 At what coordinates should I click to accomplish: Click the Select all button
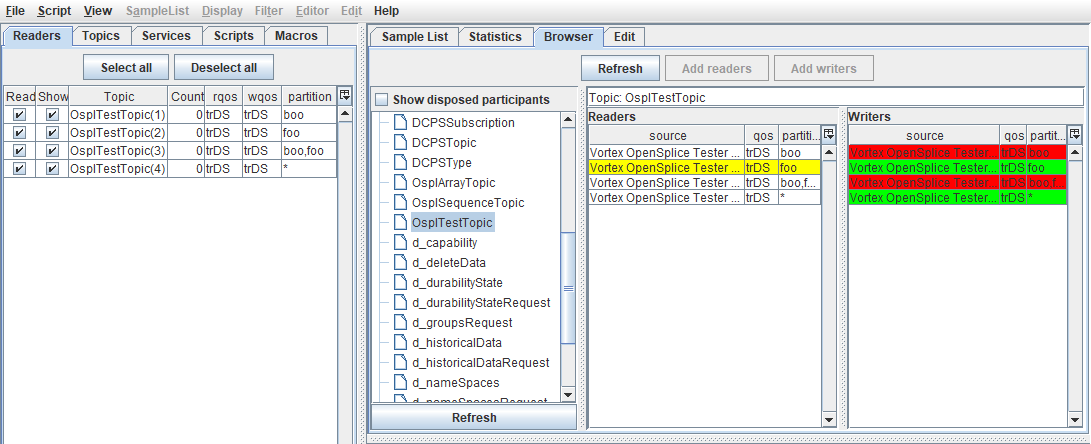click(x=127, y=68)
